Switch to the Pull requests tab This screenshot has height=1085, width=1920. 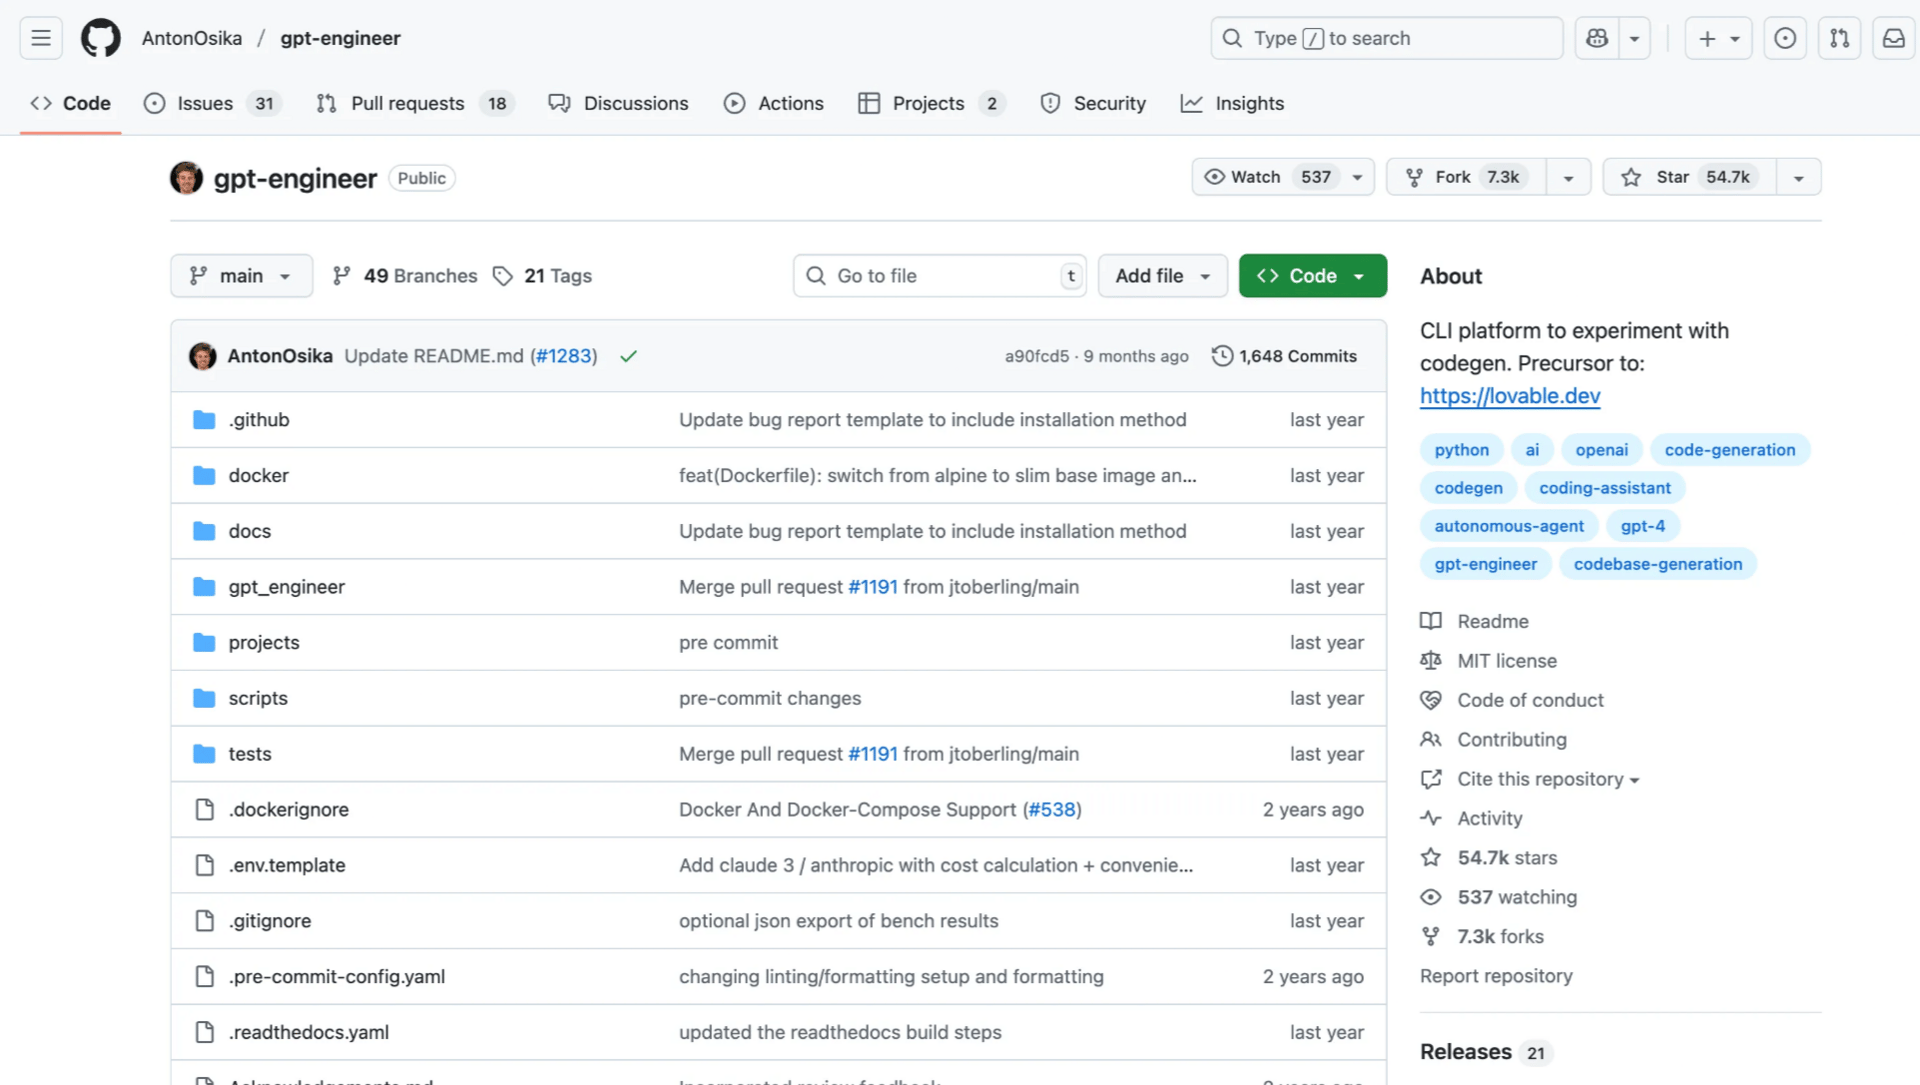[407, 103]
